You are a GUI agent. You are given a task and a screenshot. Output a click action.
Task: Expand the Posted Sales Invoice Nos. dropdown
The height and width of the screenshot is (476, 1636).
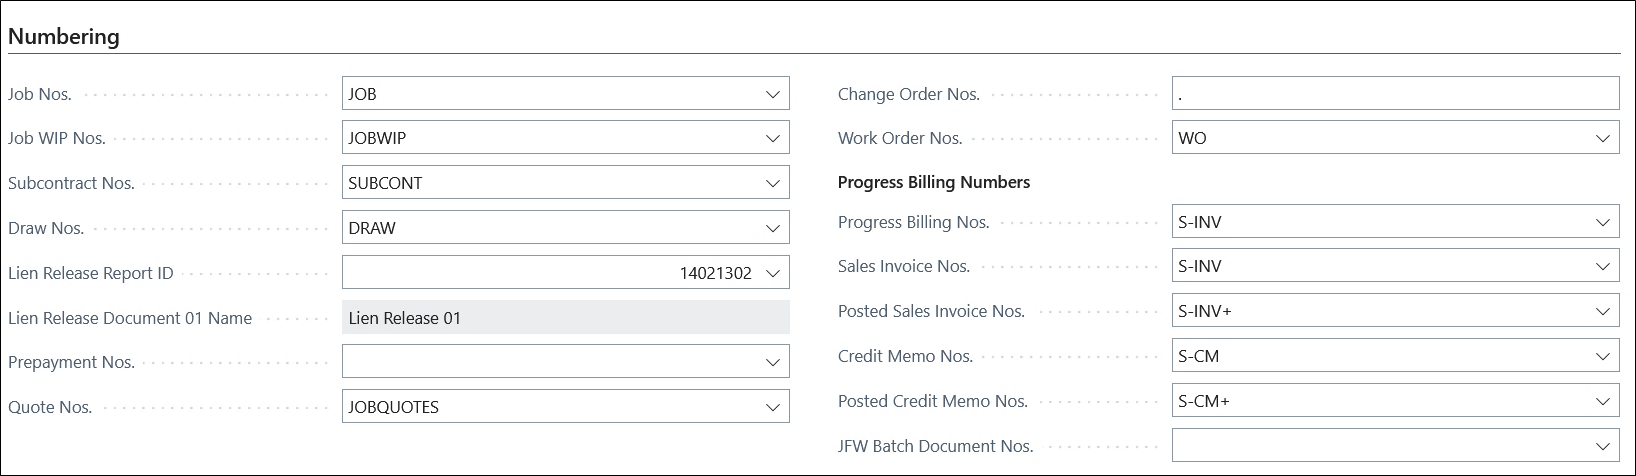coord(1602,311)
